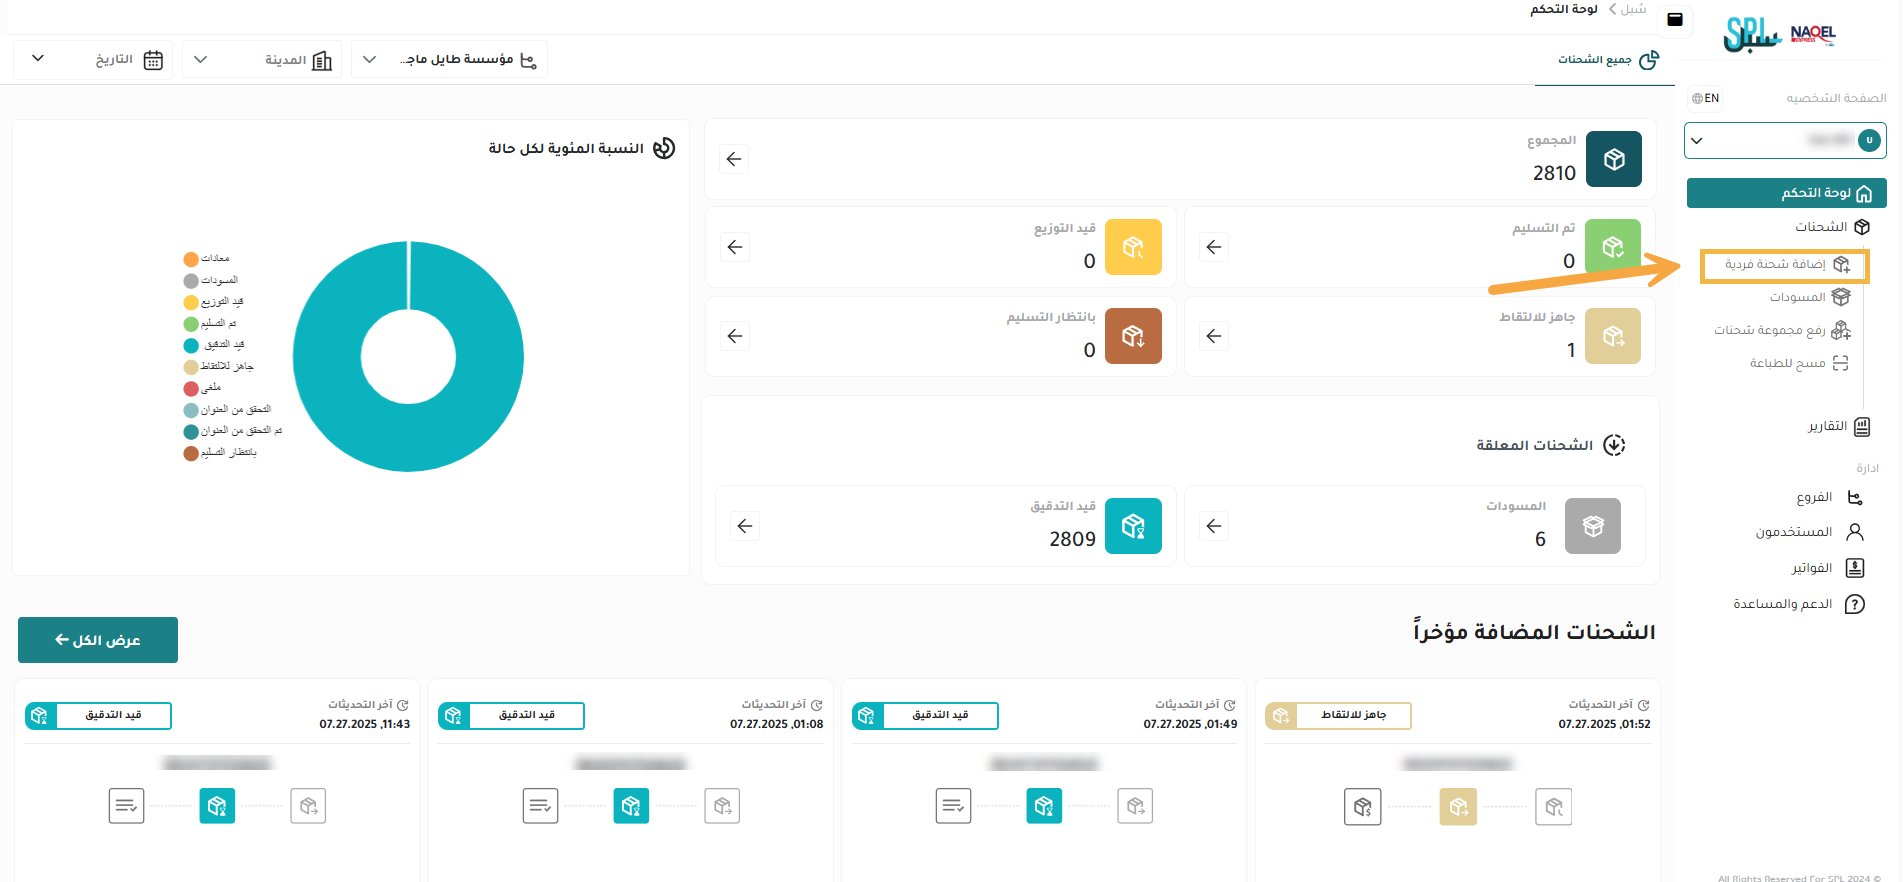The width and height of the screenshot is (1903, 882).
Task: Click the green تم التسليم status icon
Action: (1612, 247)
